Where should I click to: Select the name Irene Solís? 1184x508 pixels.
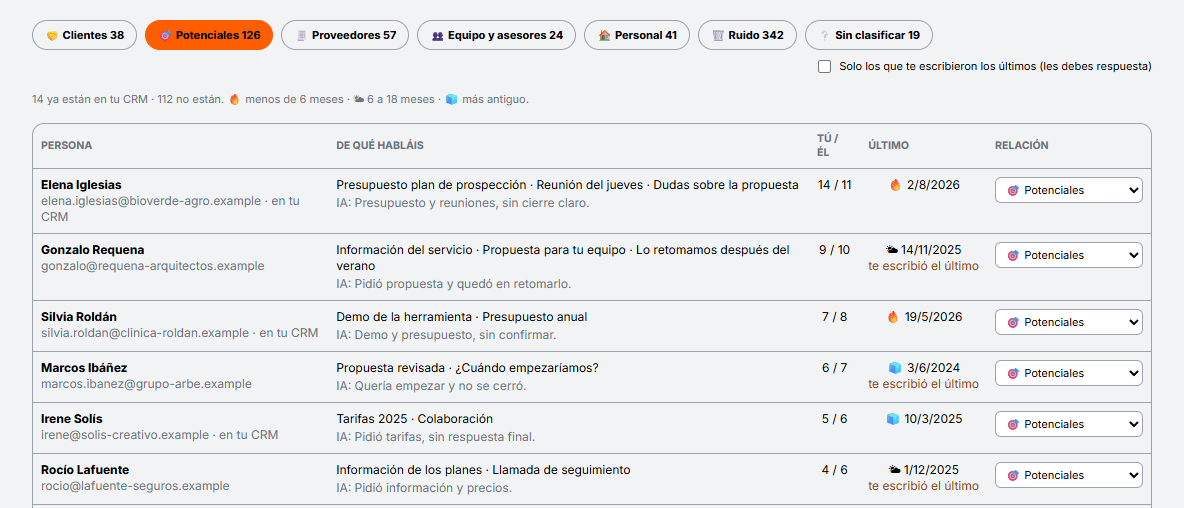pos(72,419)
